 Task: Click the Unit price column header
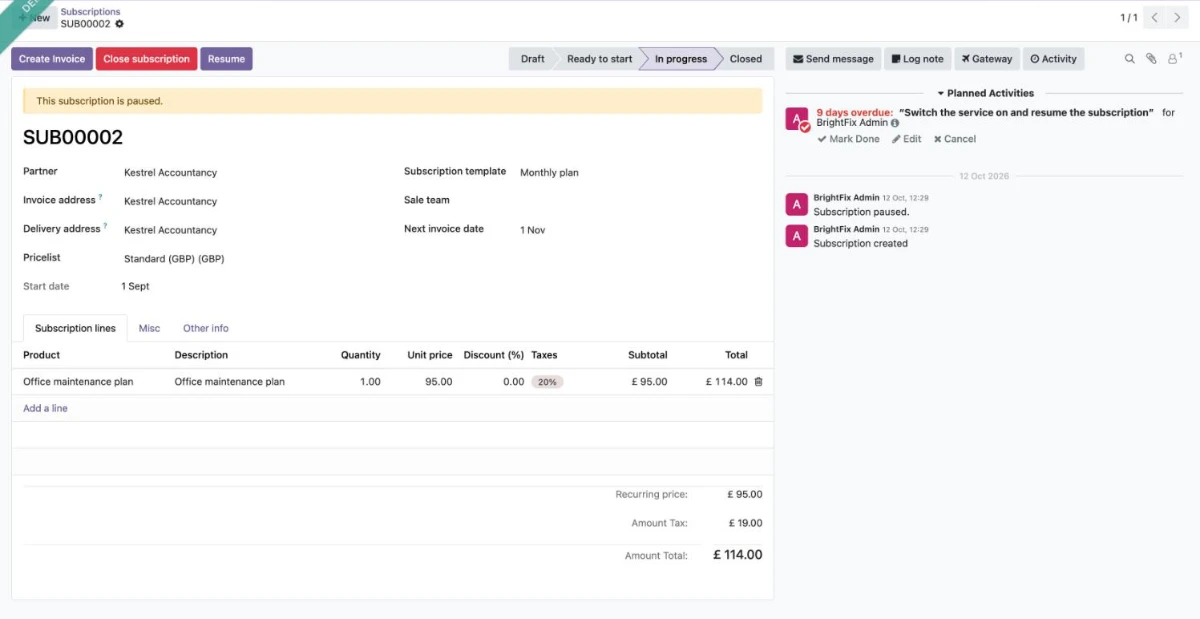(430, 355)
